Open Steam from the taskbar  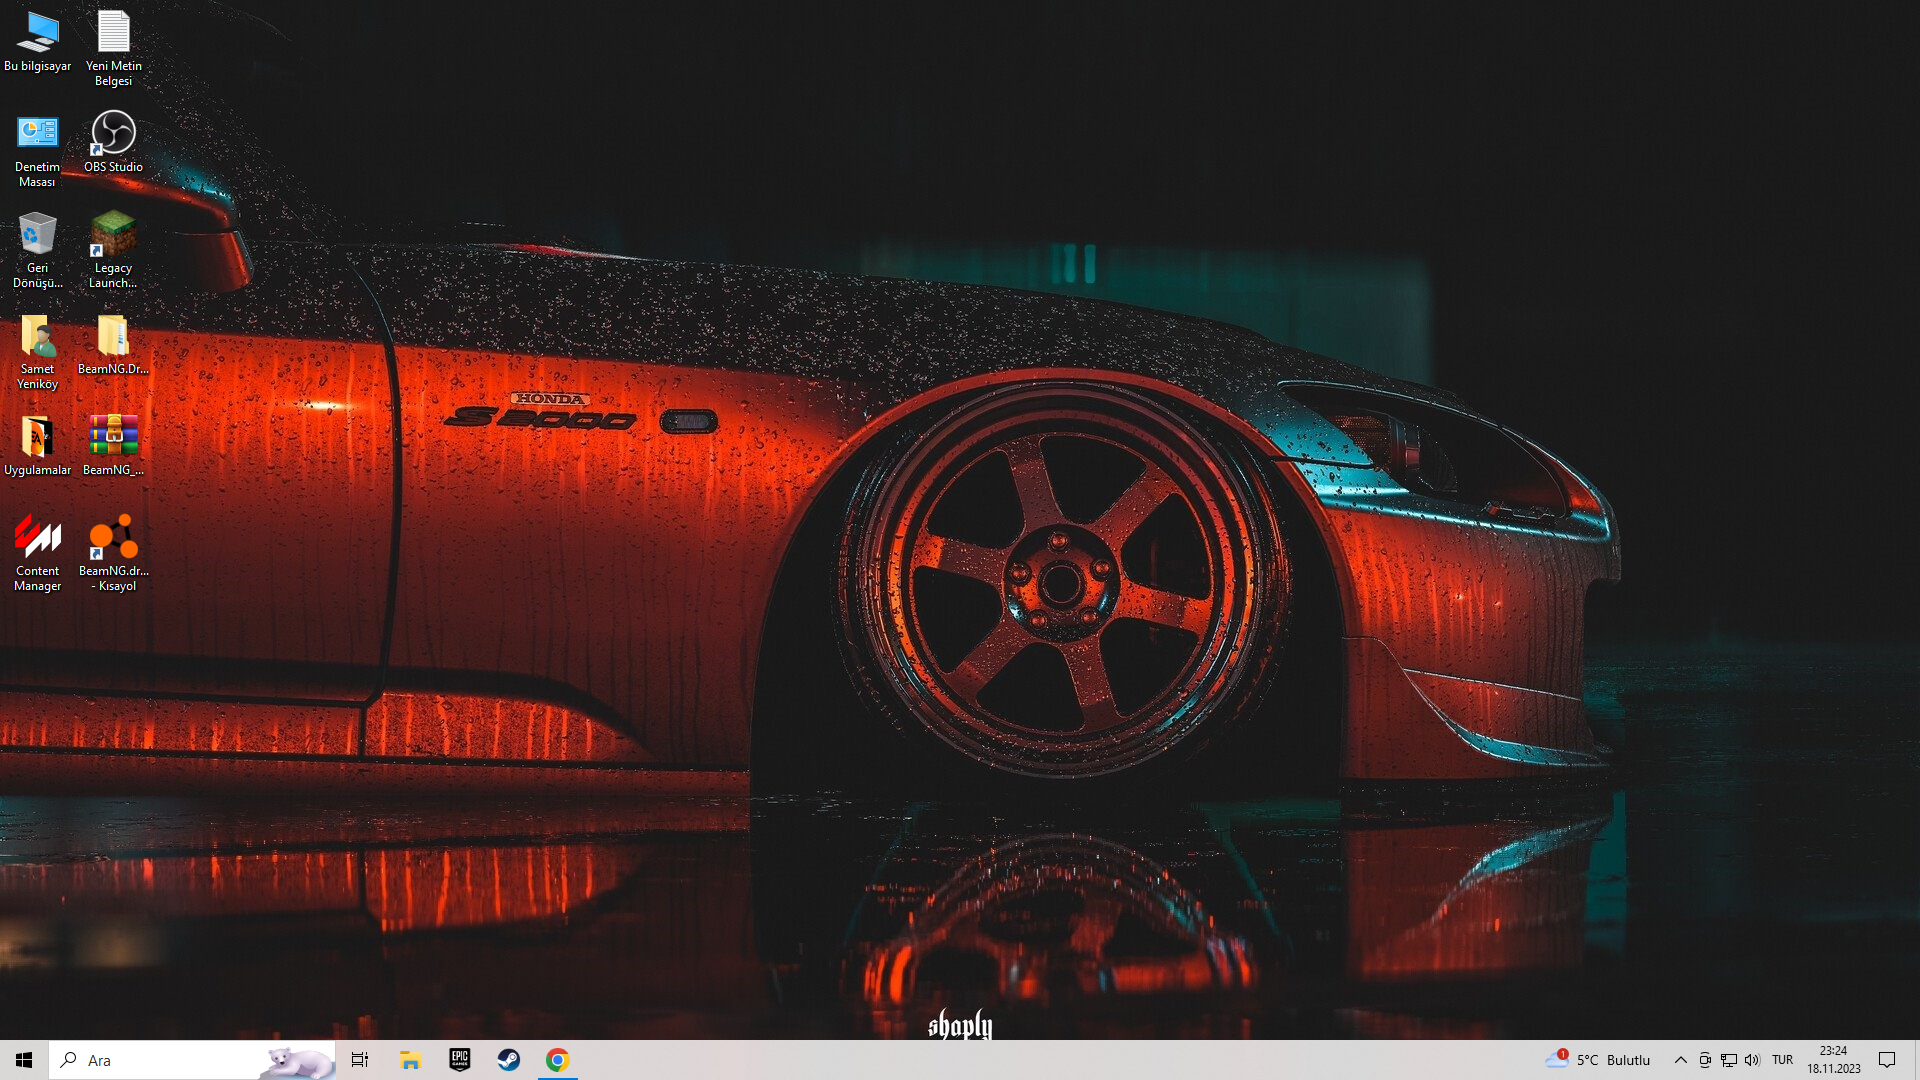coord(508,1060)
